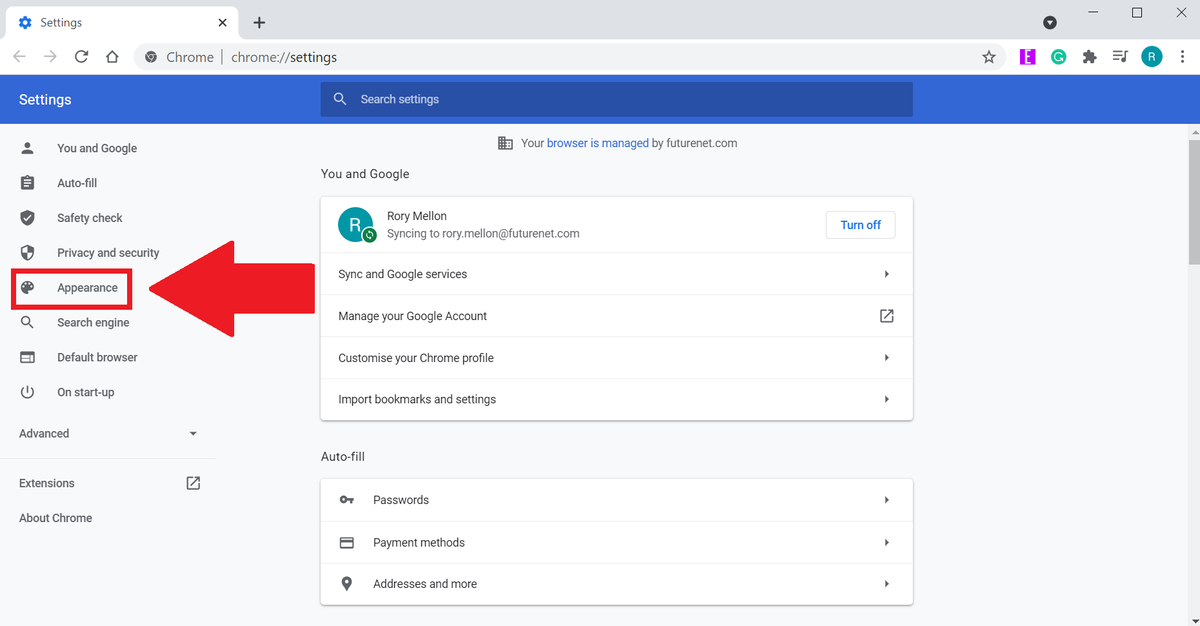Bookmark the page with the star icon
This screenshot has width=1200, height=626.
pos(989,57)
